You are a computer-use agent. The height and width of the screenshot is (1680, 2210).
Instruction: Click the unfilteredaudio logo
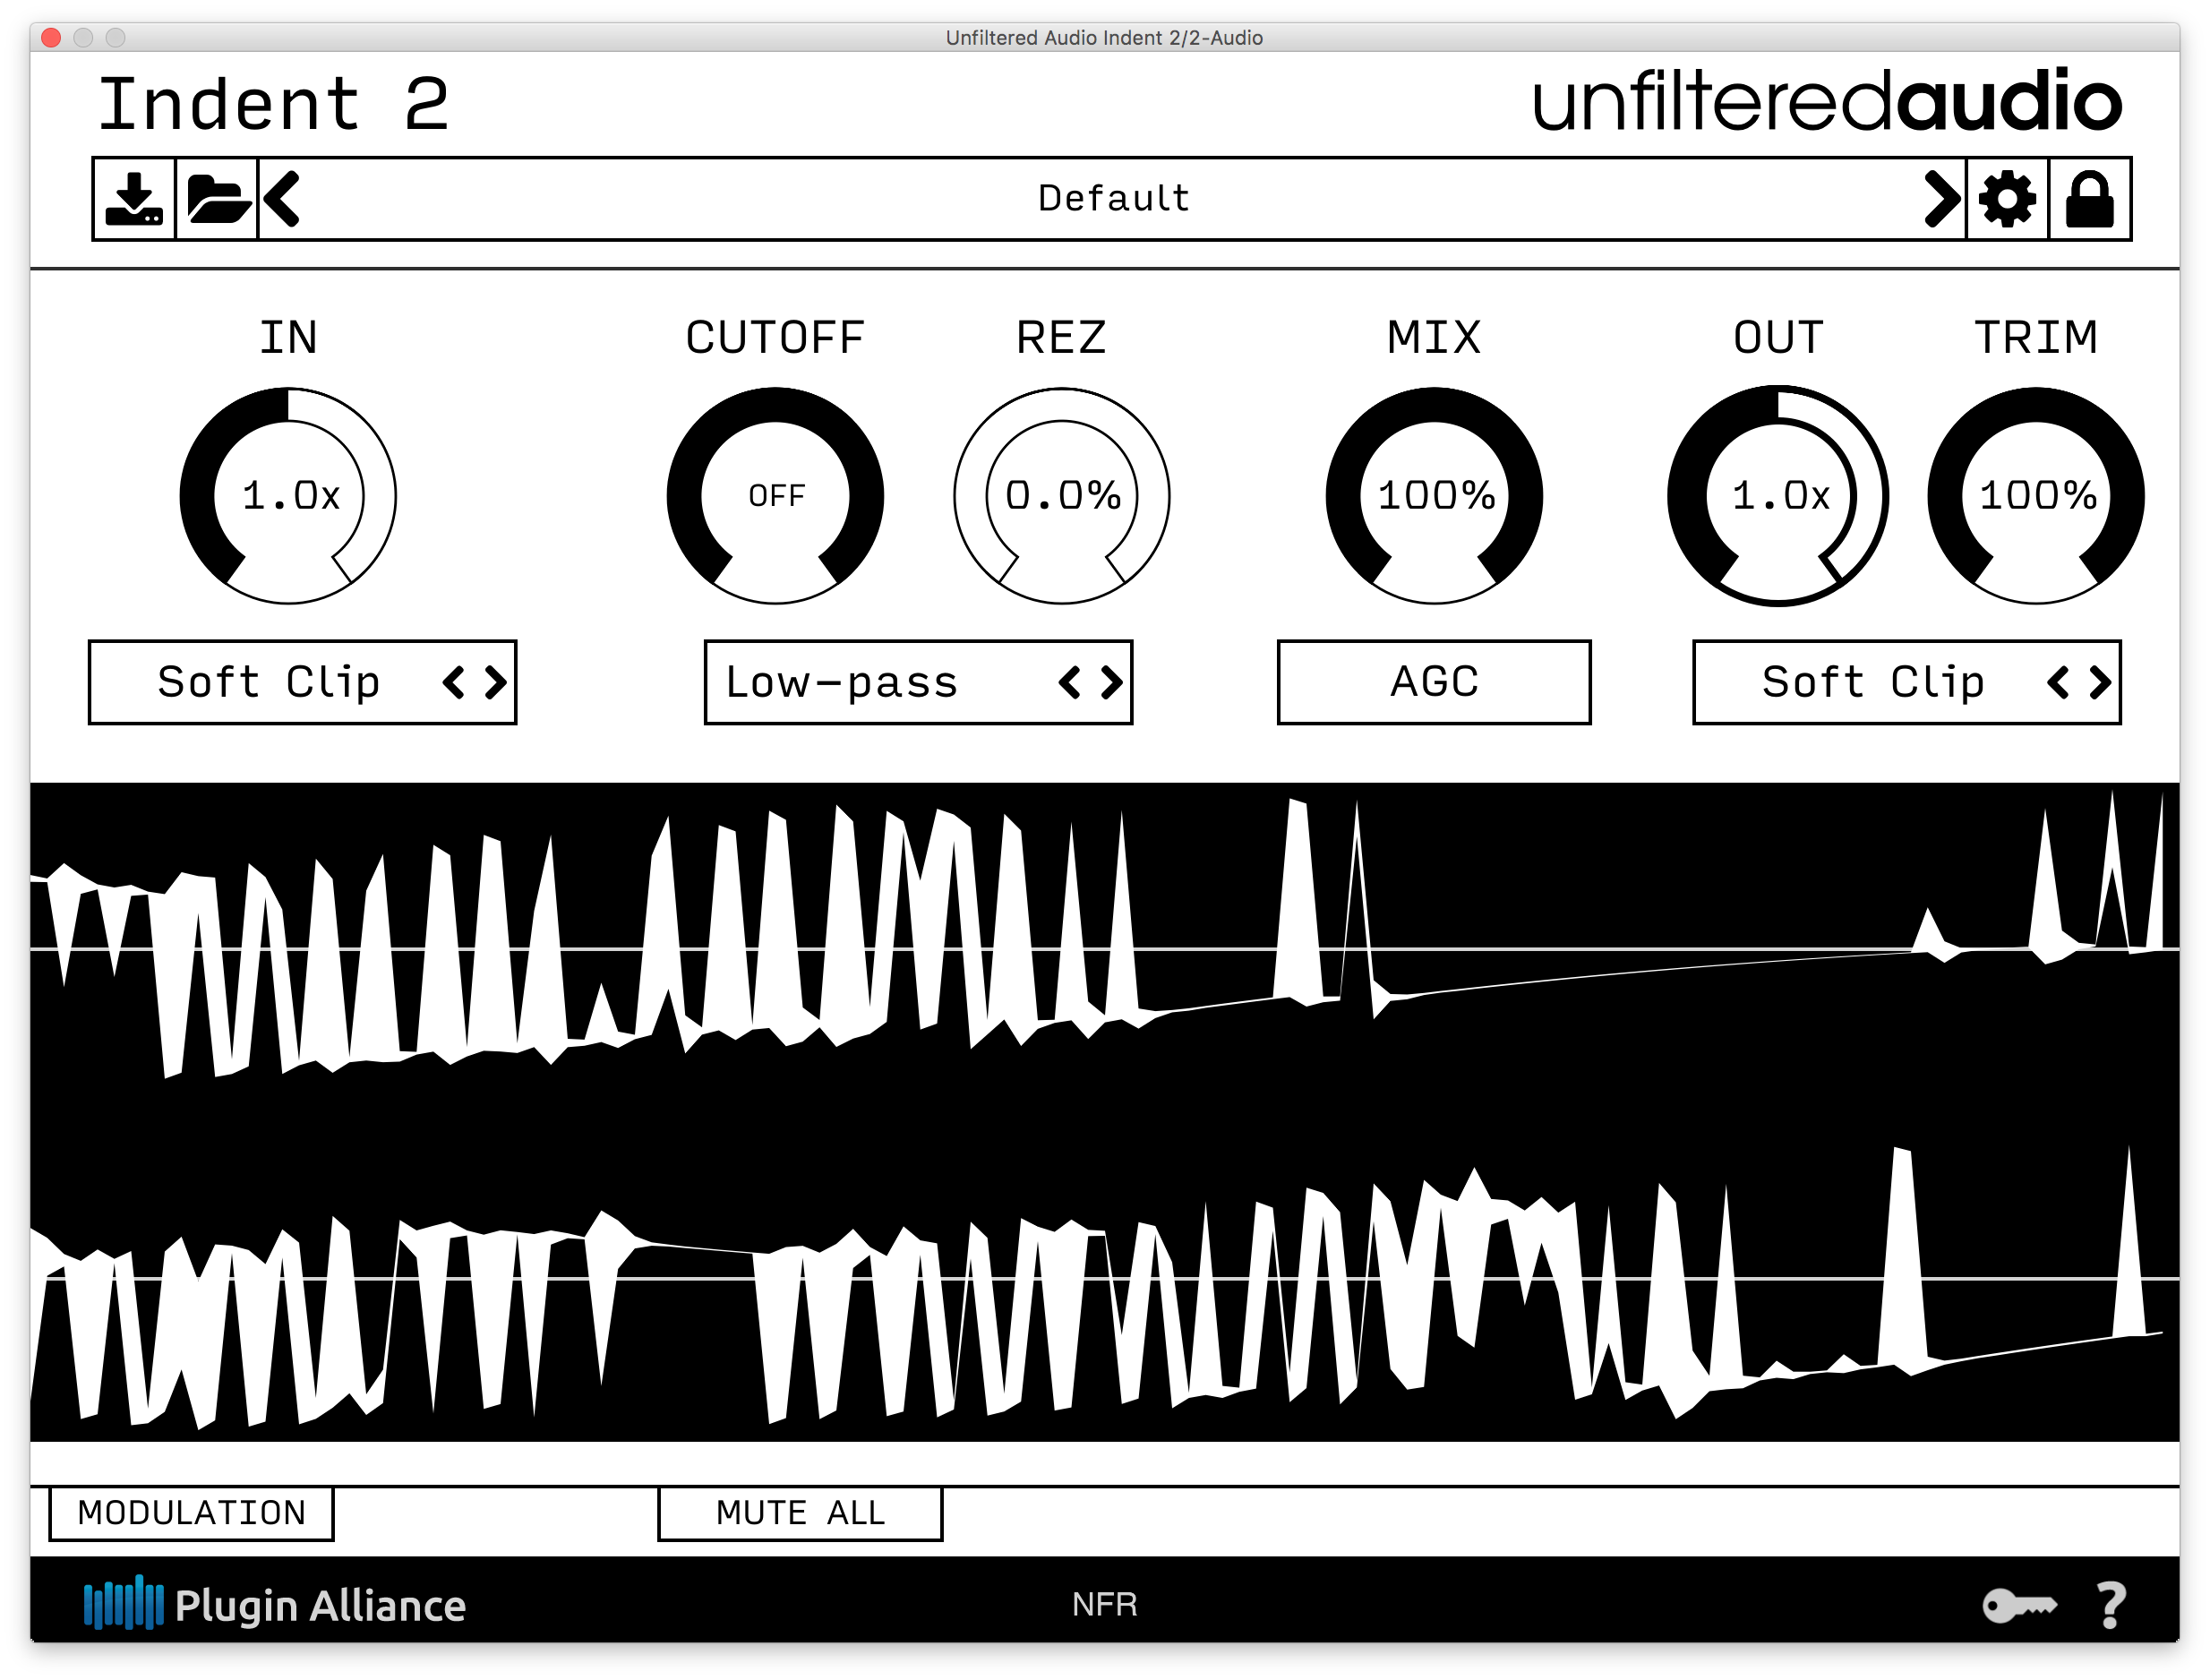1826,101
